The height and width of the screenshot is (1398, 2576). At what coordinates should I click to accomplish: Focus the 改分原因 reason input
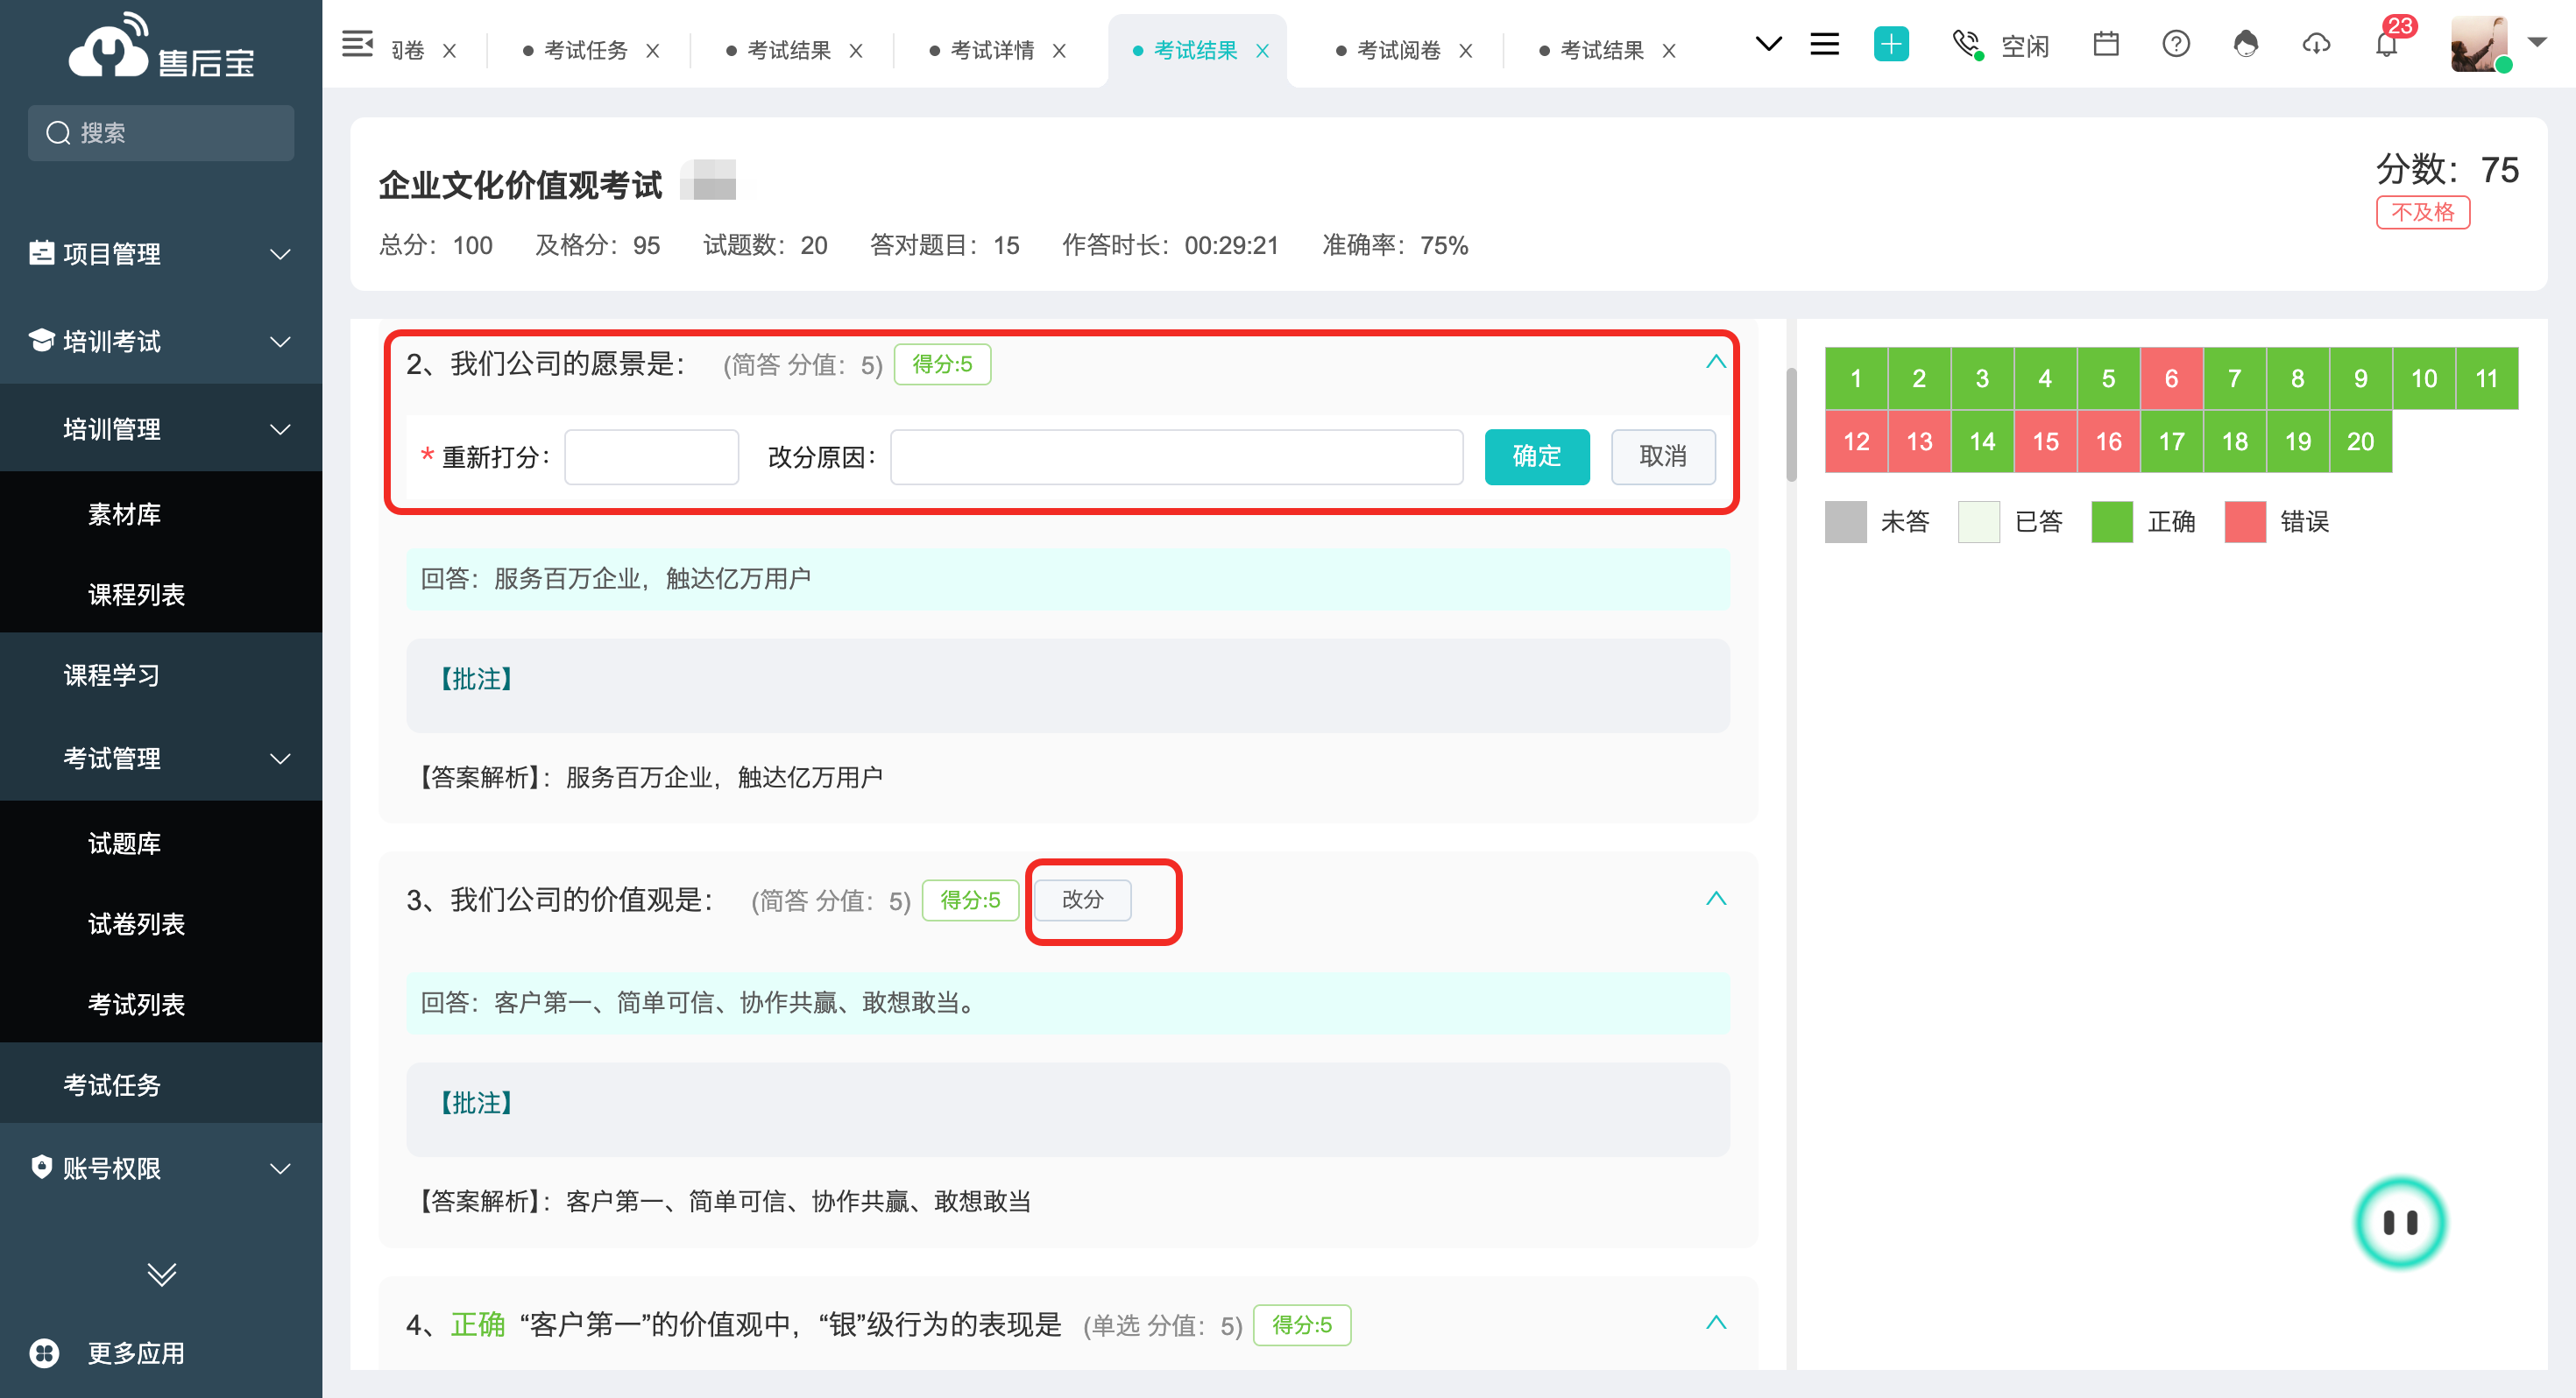pyautogui.click(x=1176, y=457)
